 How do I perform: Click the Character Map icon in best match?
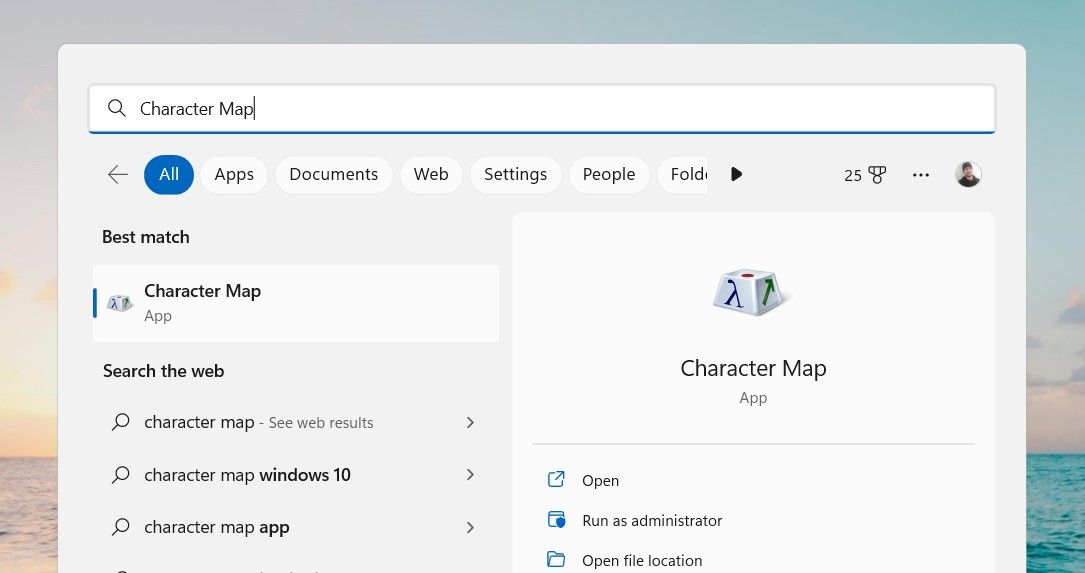120,303
